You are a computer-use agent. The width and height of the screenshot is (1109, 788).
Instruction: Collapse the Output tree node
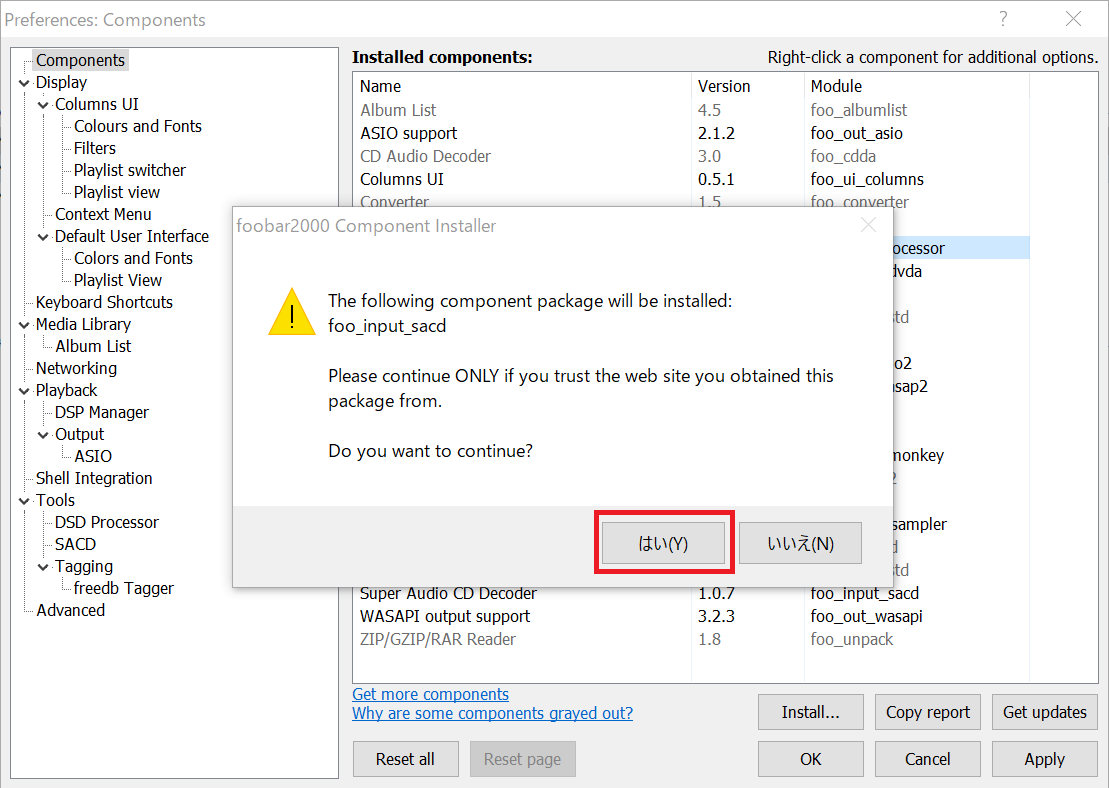[x=44, y=434]
